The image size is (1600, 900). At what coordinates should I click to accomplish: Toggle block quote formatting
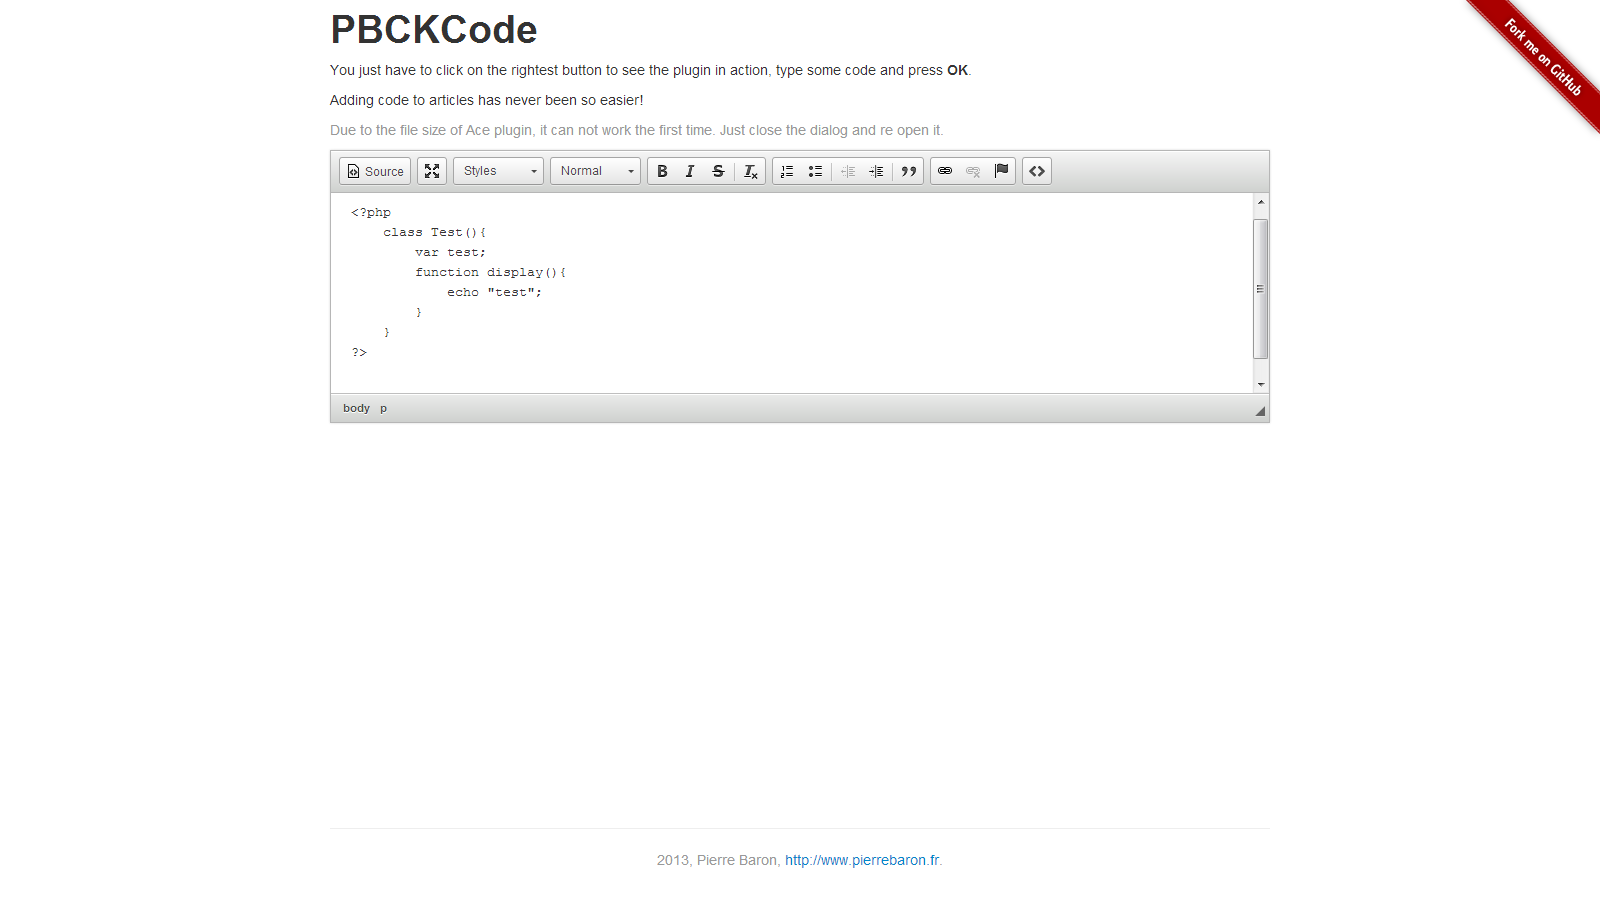click(908, 171)
